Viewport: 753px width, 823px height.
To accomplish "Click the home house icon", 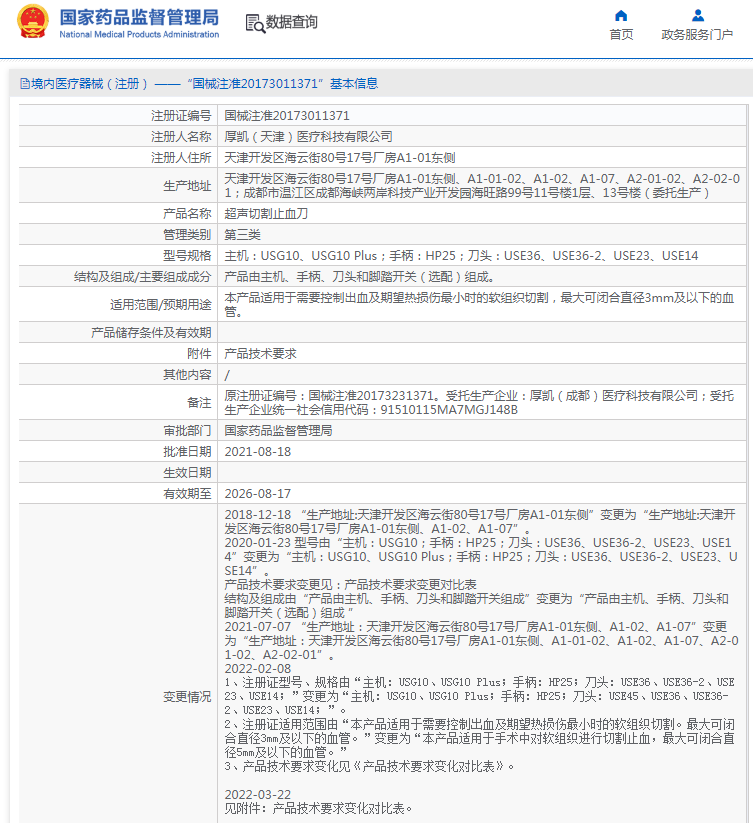I will (621, 15).
